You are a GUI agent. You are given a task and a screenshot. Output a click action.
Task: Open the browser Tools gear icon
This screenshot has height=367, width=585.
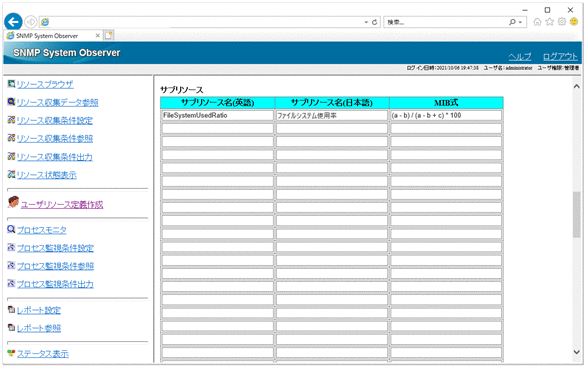tap(562, 22)
